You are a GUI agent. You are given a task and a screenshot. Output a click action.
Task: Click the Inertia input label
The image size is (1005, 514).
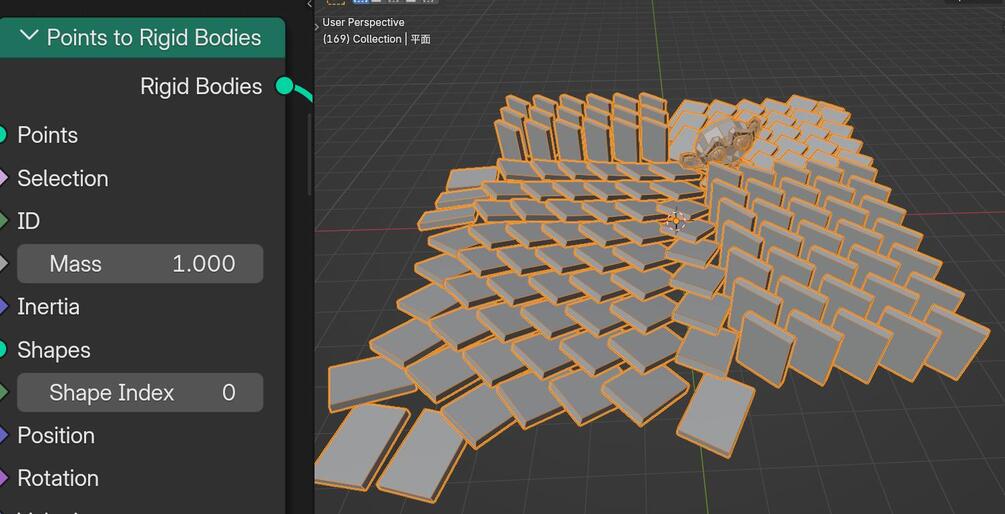pos(48,306)
